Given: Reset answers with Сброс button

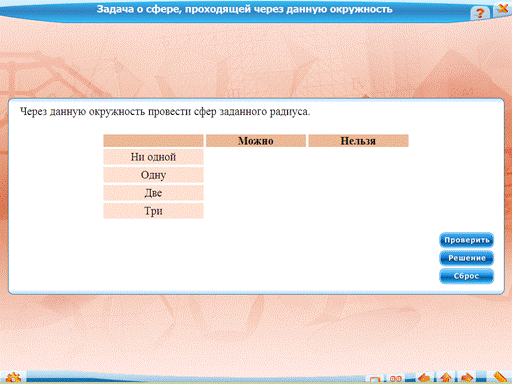Looking at the screenshot, I should point(466,276).
